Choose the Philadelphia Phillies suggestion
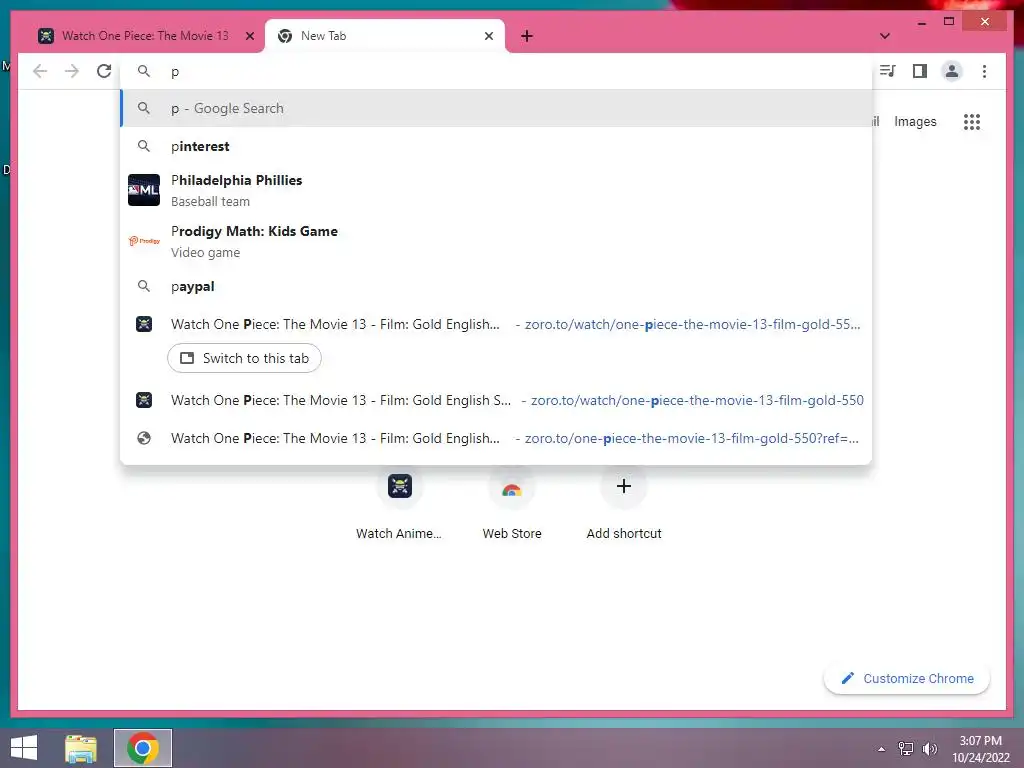Viewport: 1024px width, 768px height. pyautogui.click(x=496, y=190)
